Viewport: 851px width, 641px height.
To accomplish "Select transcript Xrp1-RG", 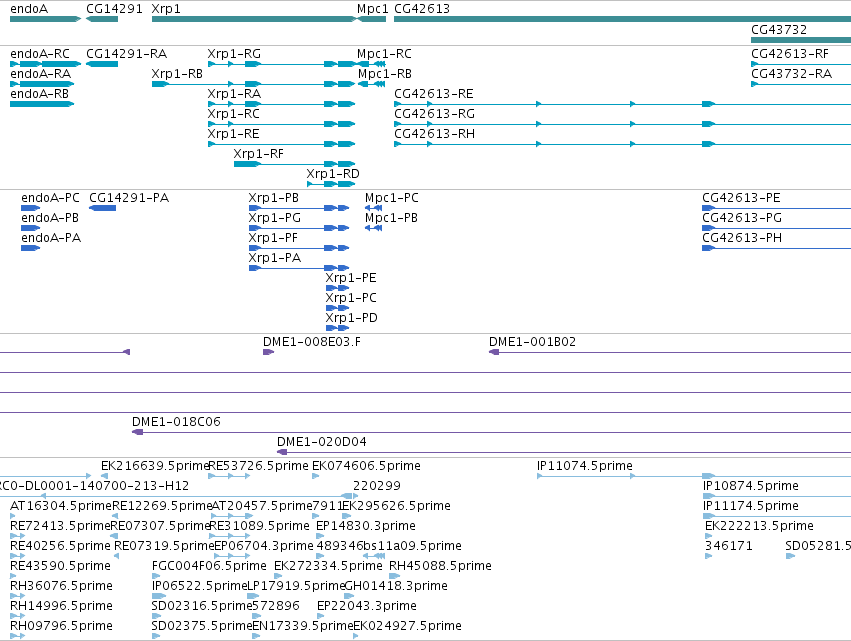I will point(282,64).
